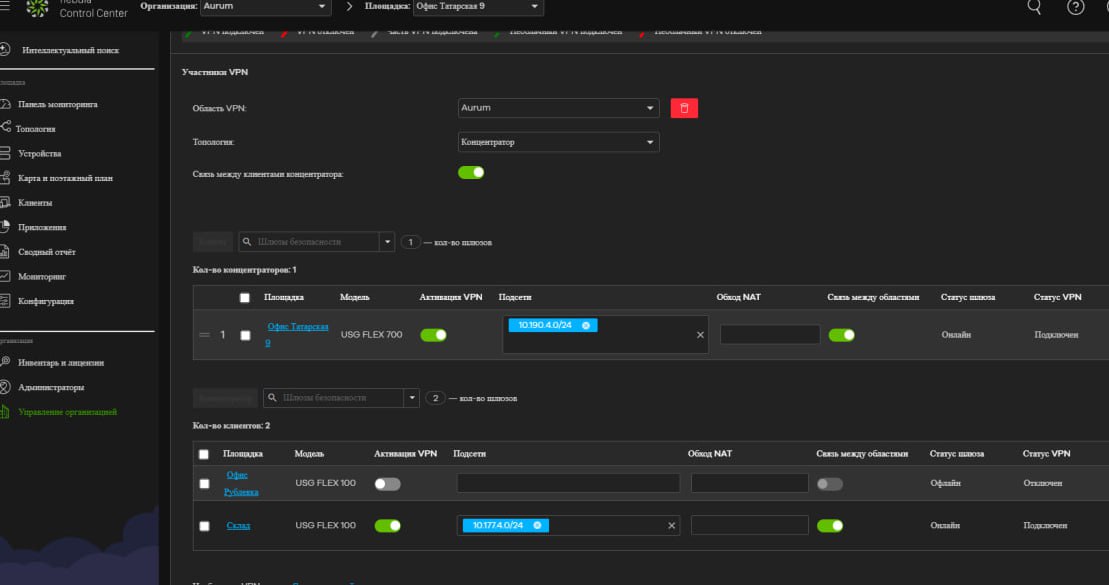Open the Топология Концентратор dropdown

coord(559,142)
